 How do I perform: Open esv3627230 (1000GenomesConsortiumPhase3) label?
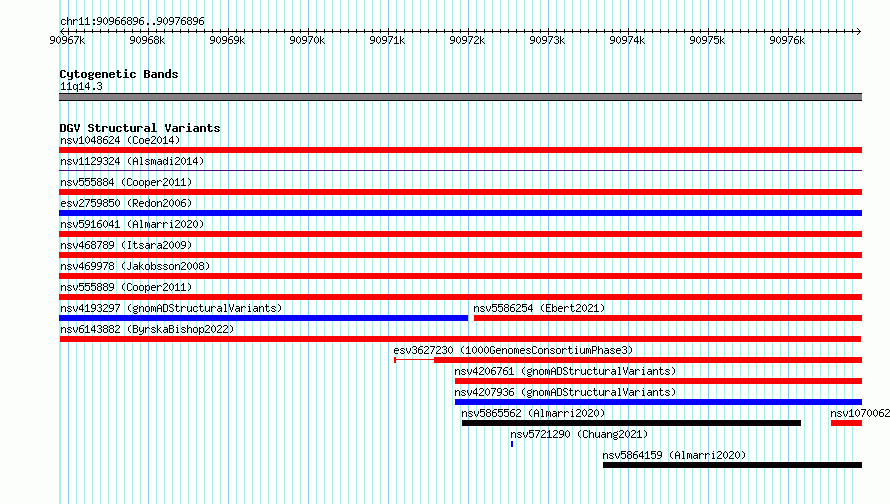click(x=513, y=350)
